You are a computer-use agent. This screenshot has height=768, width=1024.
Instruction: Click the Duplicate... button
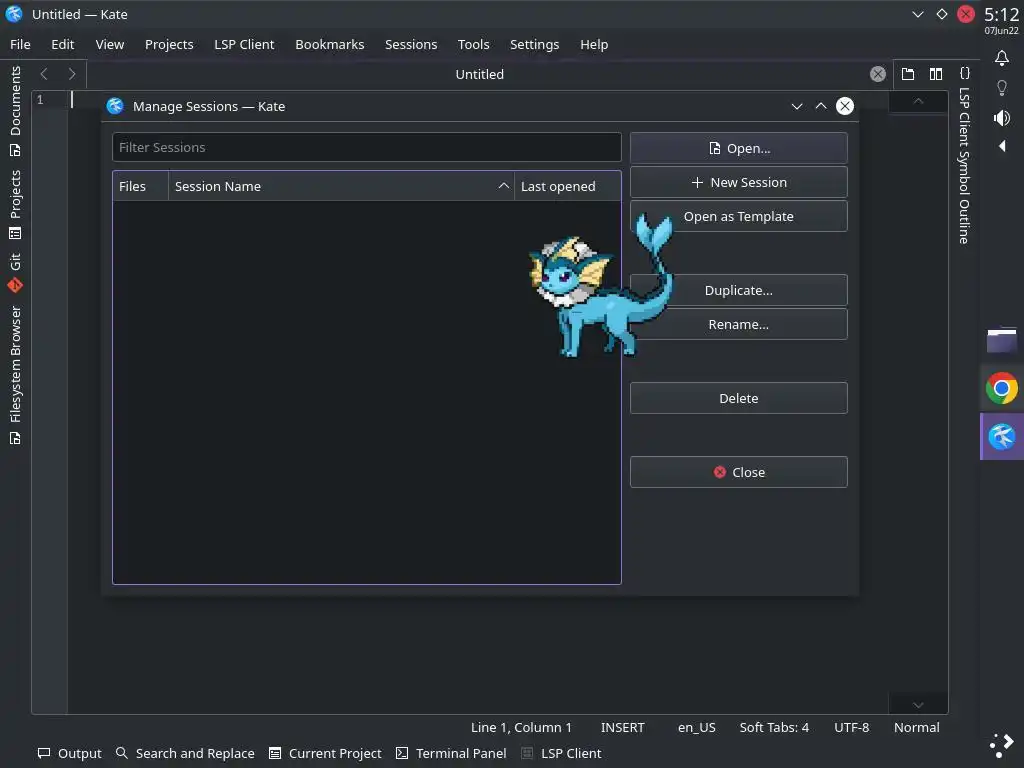[x=739, y=290]
